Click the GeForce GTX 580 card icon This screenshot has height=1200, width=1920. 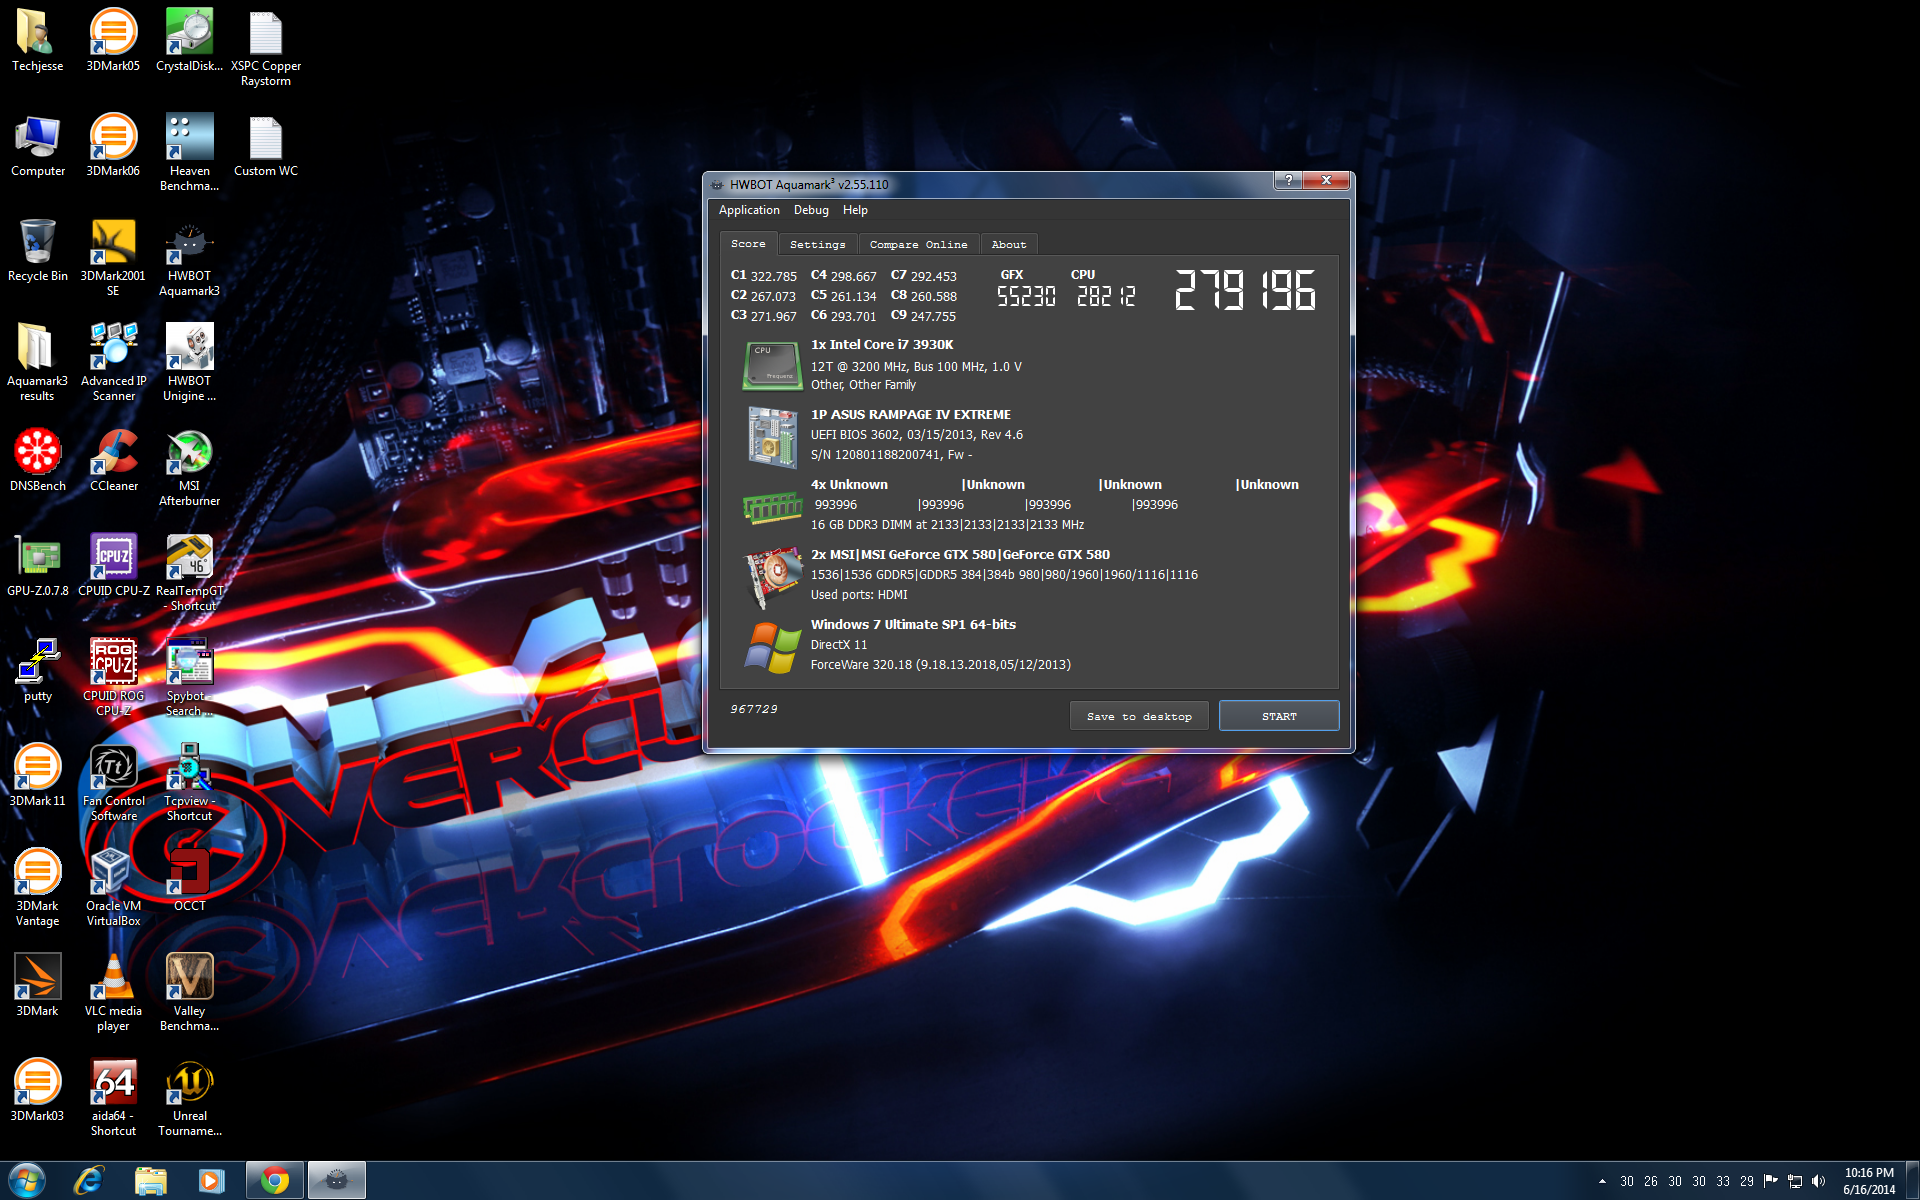click(772, 577)
